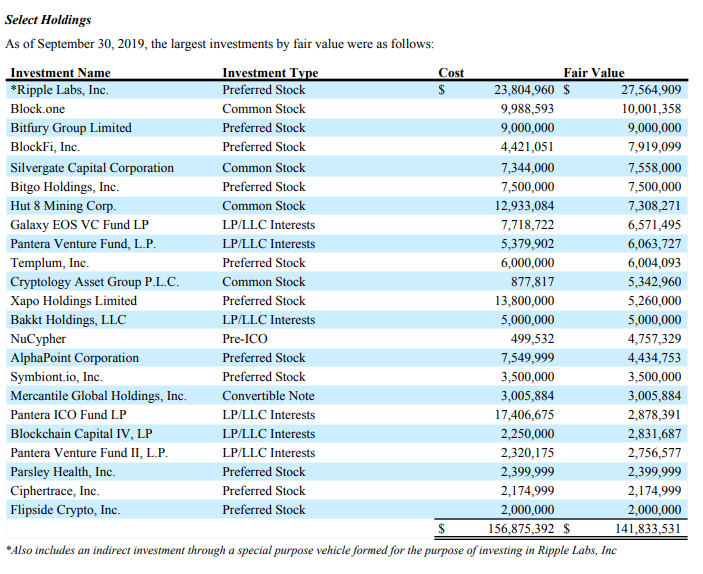The image size is (703, 574).
Task: Select the '*Ripple Labs, Inc.' row name
Action: pos(60,90)
